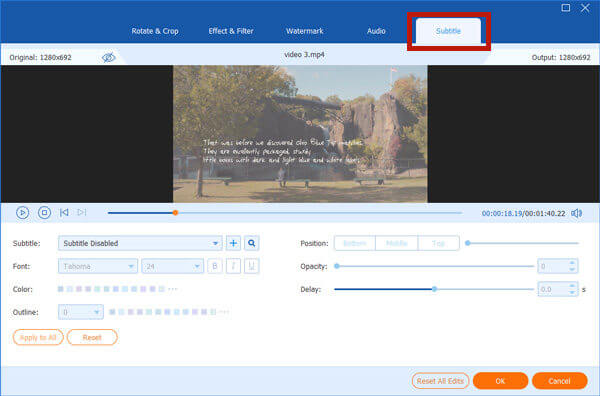Decrease the Delay value with down arrow
This screenshot has height=396, width=600.
pyautogui.click(x=572, y=292)
